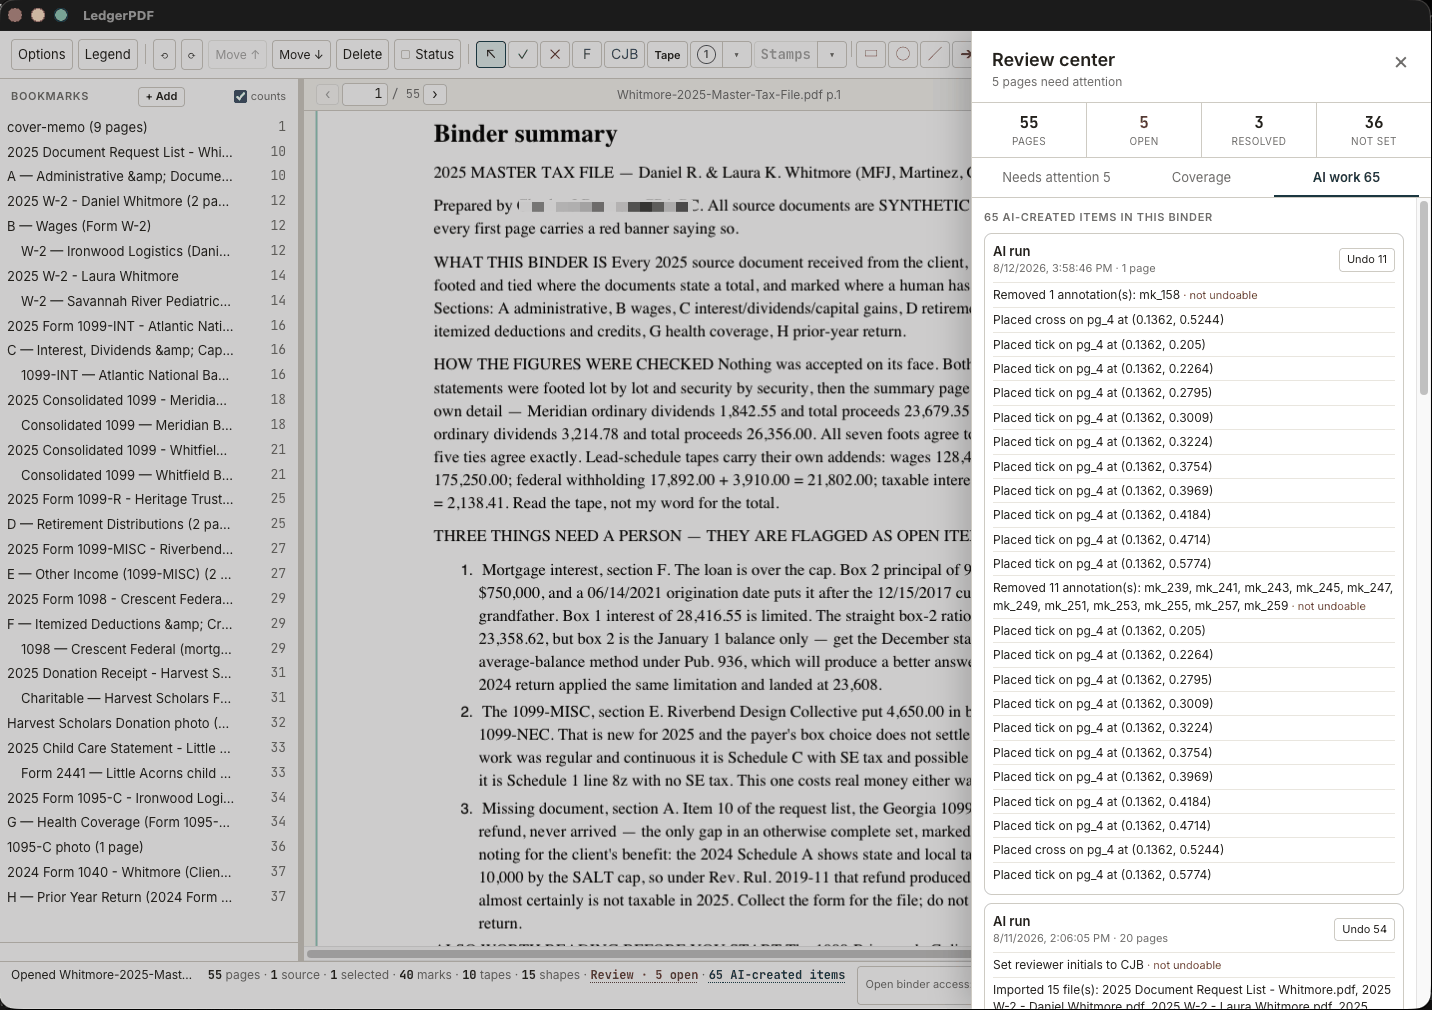The image size is (1432, 1010).
Task: Select the numbered circle marker tool
Action: [706, 55]
